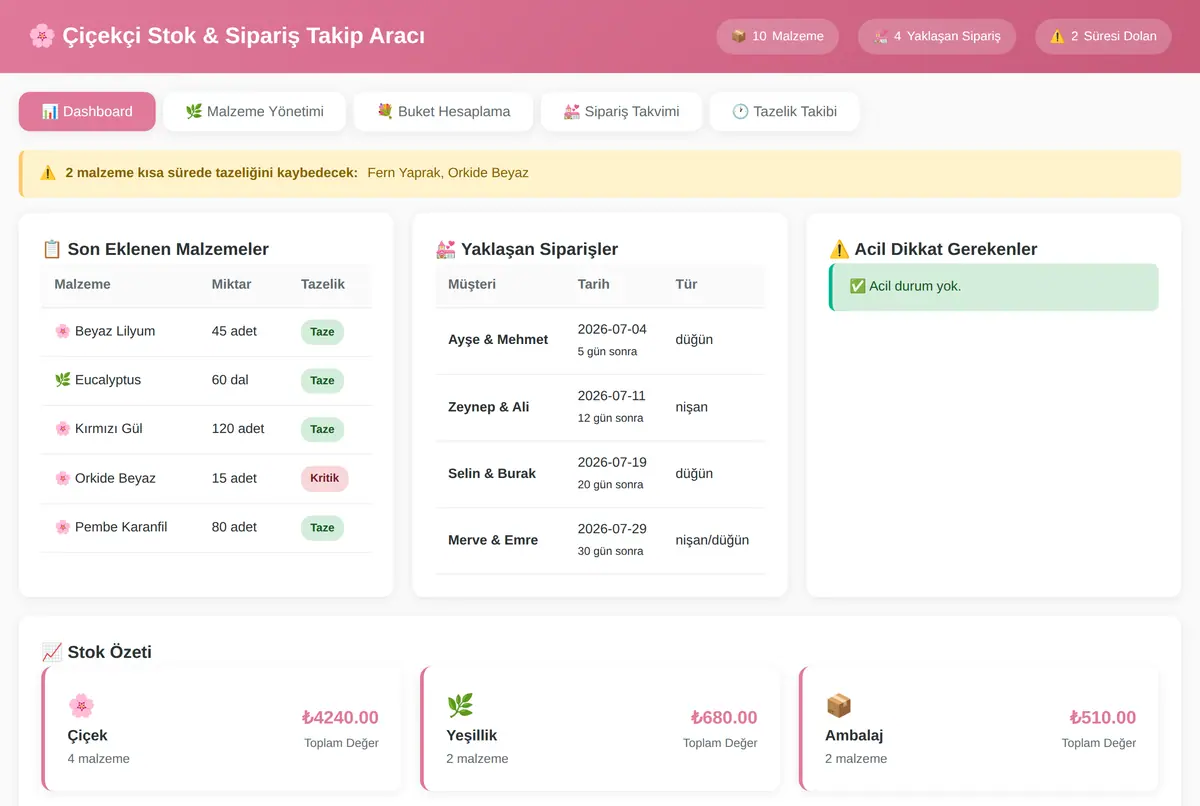Open the Selin & Burak order
The height and width of the screenshot is (806, 1200).
click(600, 473)
